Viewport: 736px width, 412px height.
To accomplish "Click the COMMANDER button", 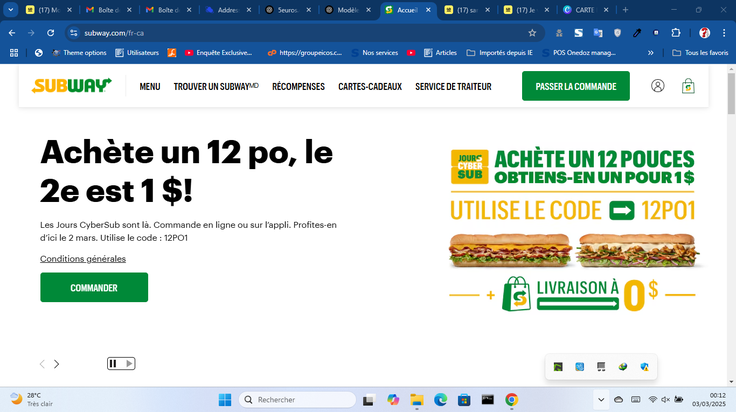I will [x=94, y=287].
